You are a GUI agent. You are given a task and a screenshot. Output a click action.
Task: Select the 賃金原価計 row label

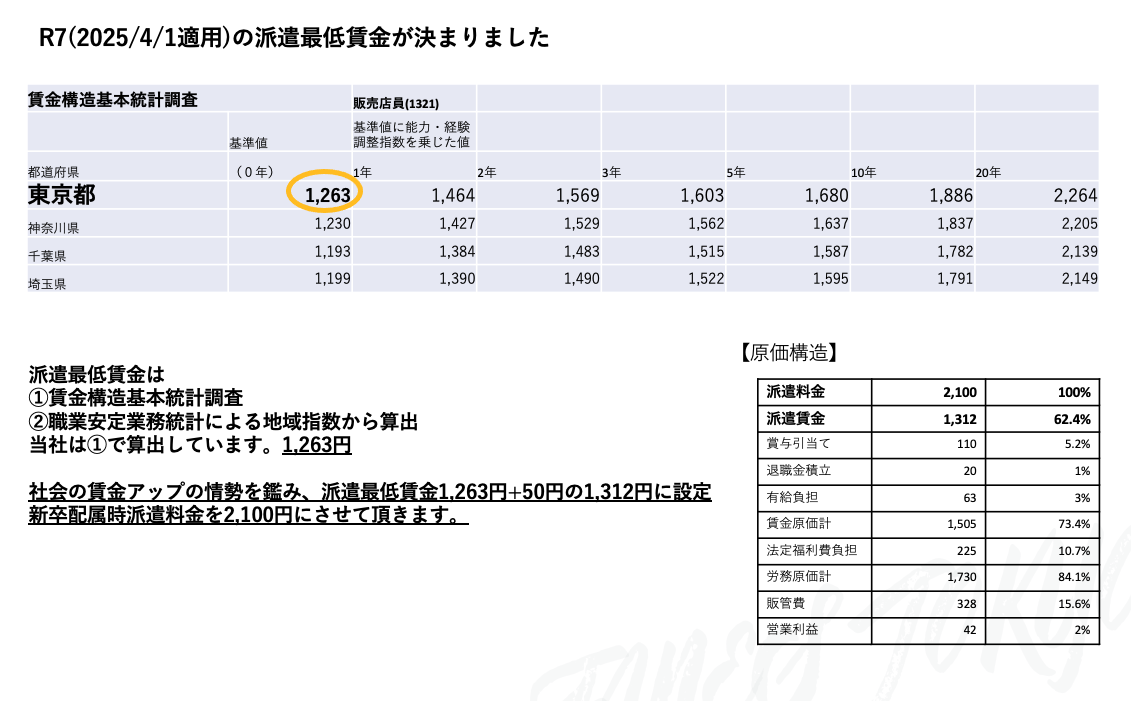click(798, 523)
